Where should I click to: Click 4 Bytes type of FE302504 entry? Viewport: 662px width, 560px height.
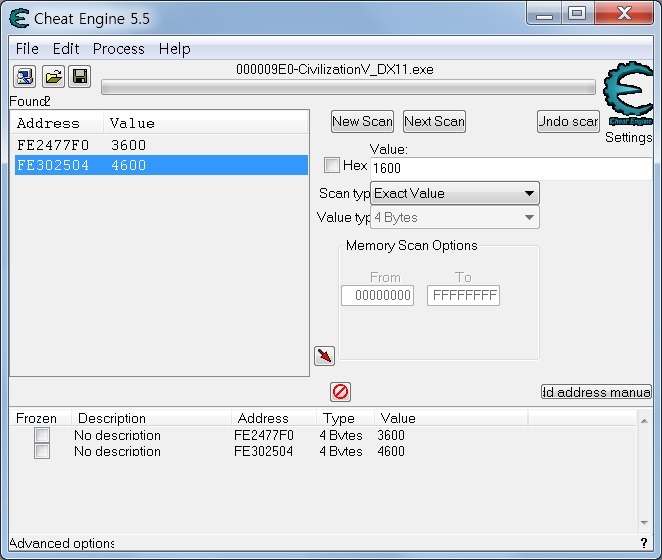click(341, 451)
